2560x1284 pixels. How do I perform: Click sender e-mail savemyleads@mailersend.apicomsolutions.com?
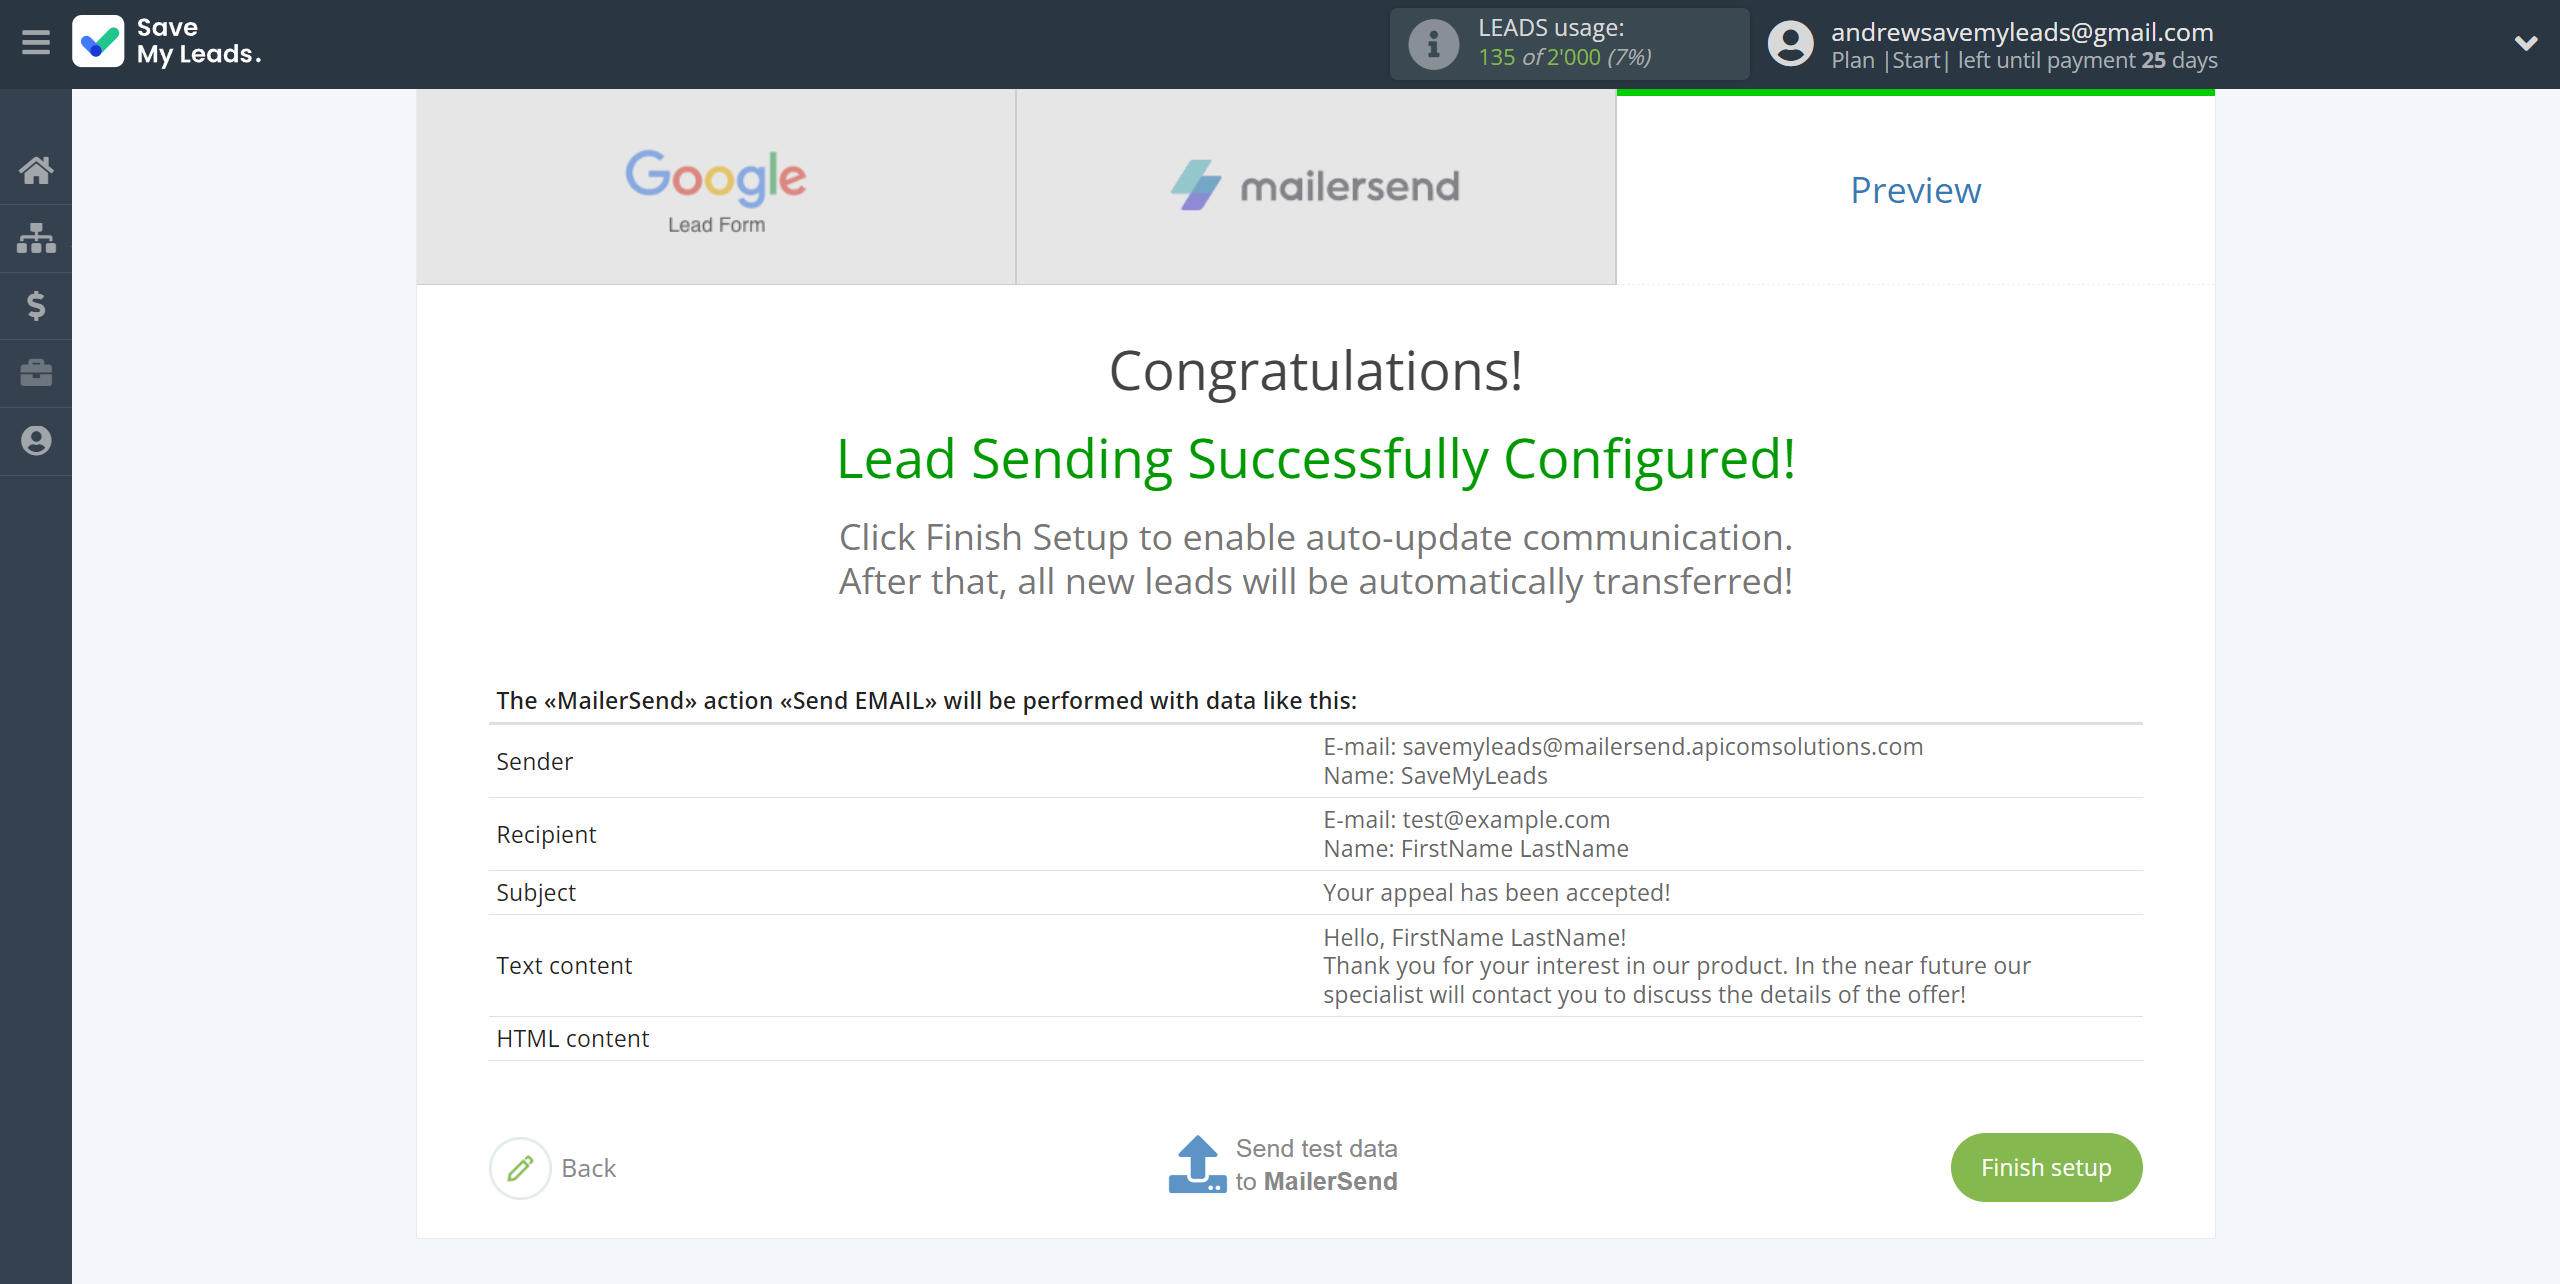pyautogui.click(x=1623, y=747)
